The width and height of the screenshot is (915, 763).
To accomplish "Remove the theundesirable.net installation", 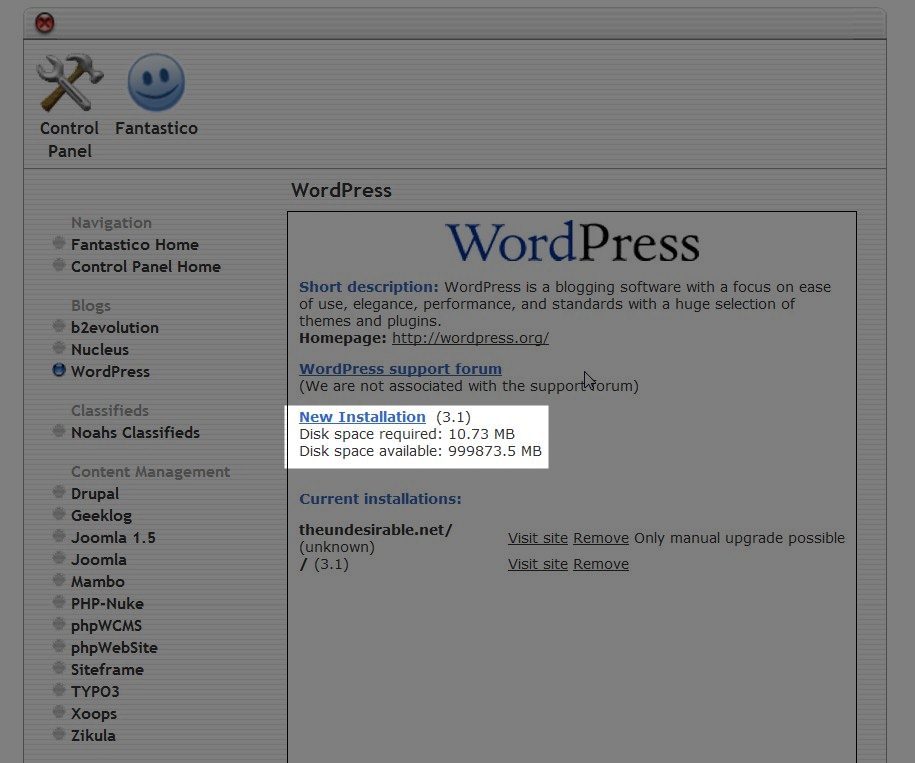I will pyautogui.click(x=600, y=538).
